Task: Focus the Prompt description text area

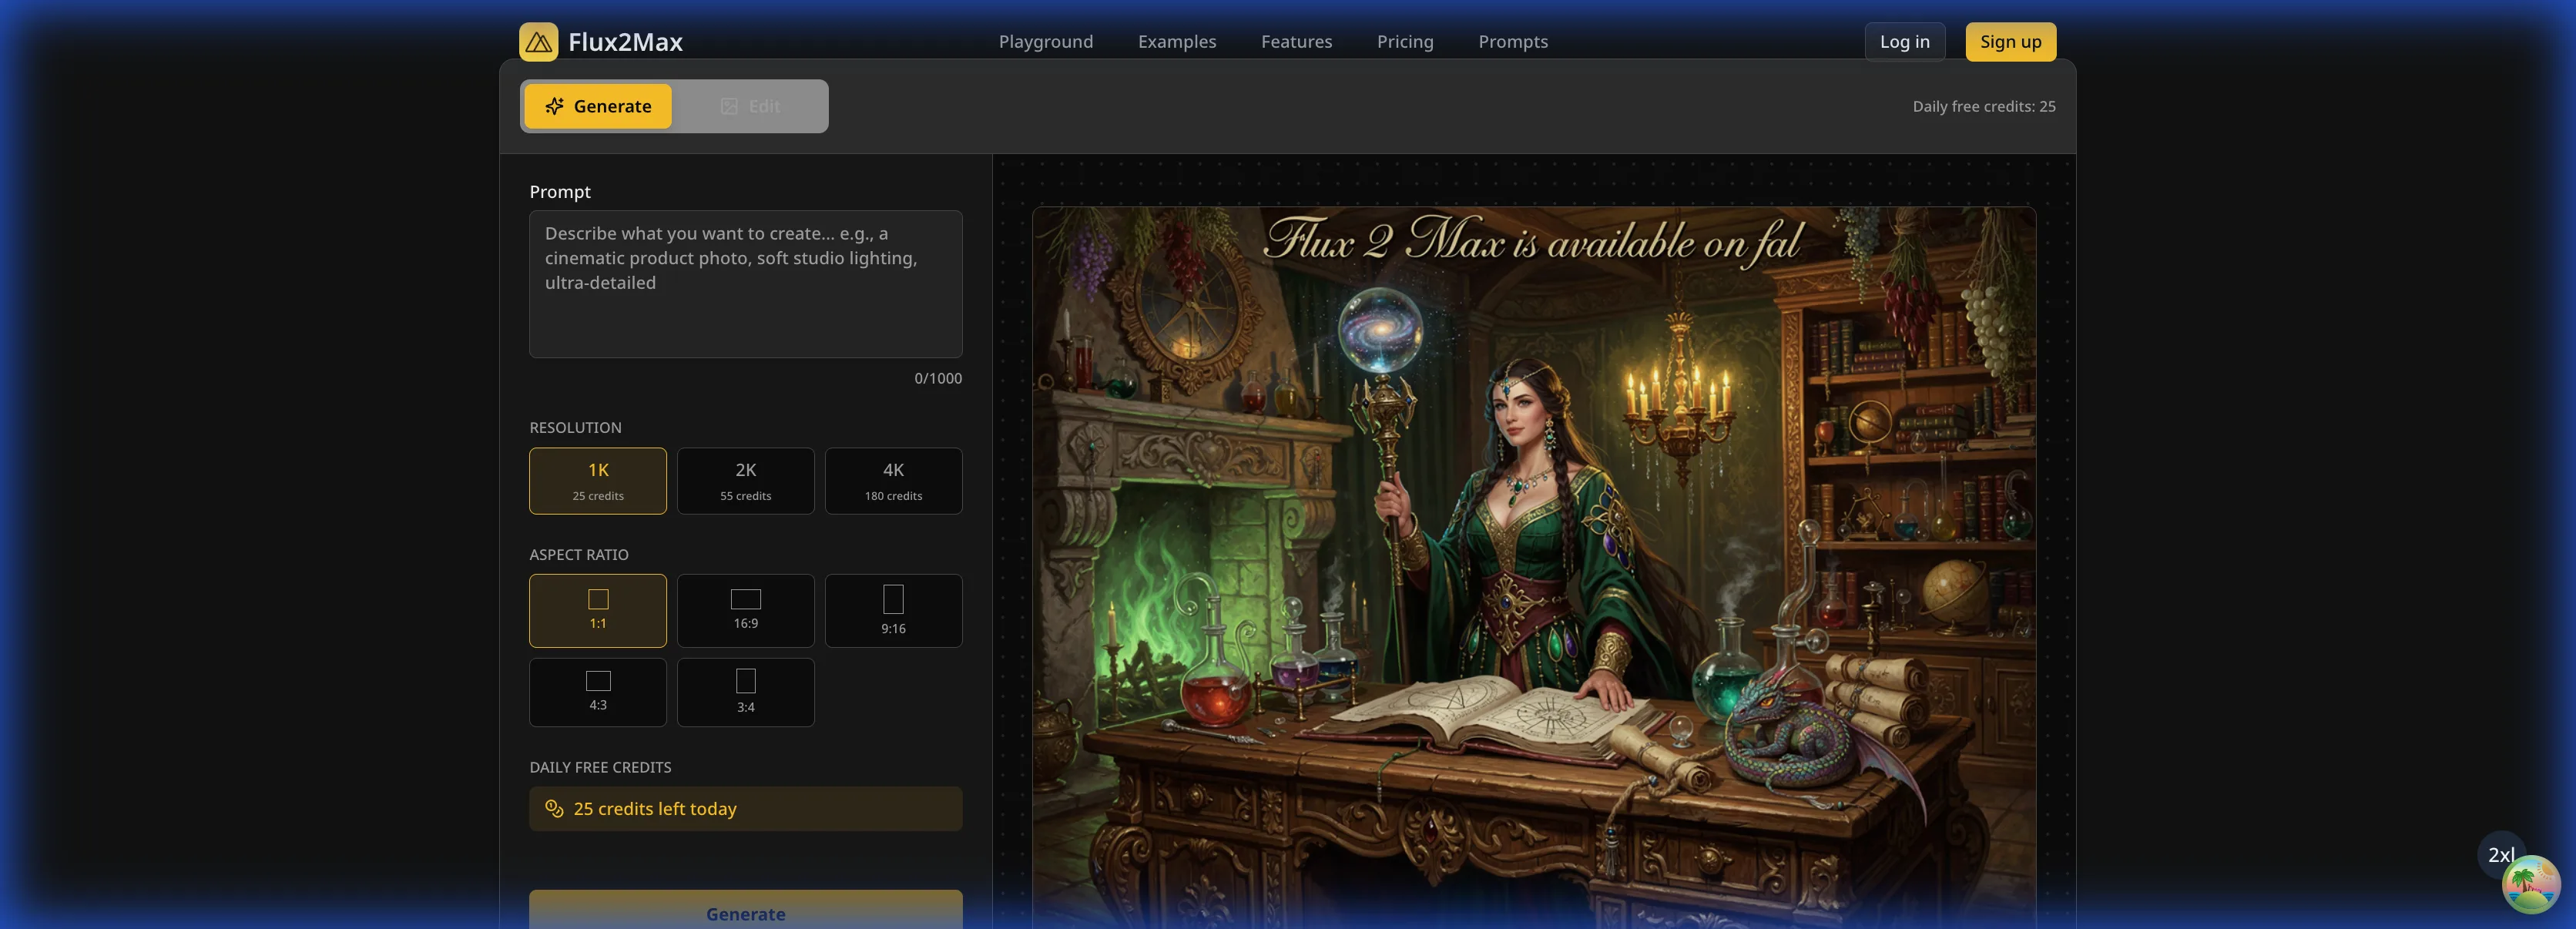Action: click(746, 284)
